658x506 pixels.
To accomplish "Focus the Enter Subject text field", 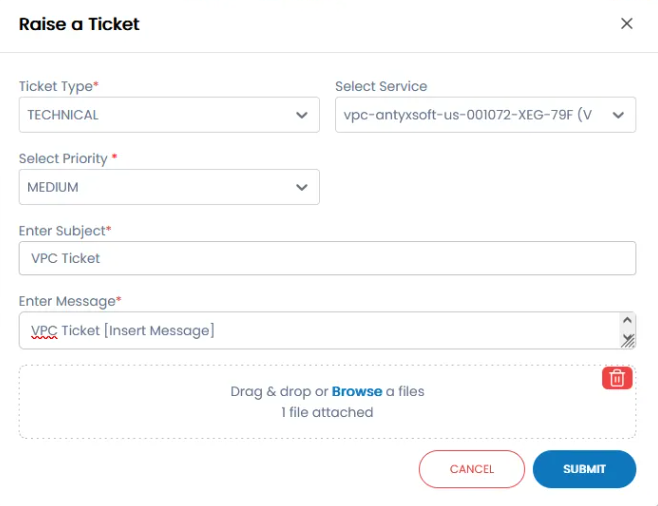I will (327, 258).
